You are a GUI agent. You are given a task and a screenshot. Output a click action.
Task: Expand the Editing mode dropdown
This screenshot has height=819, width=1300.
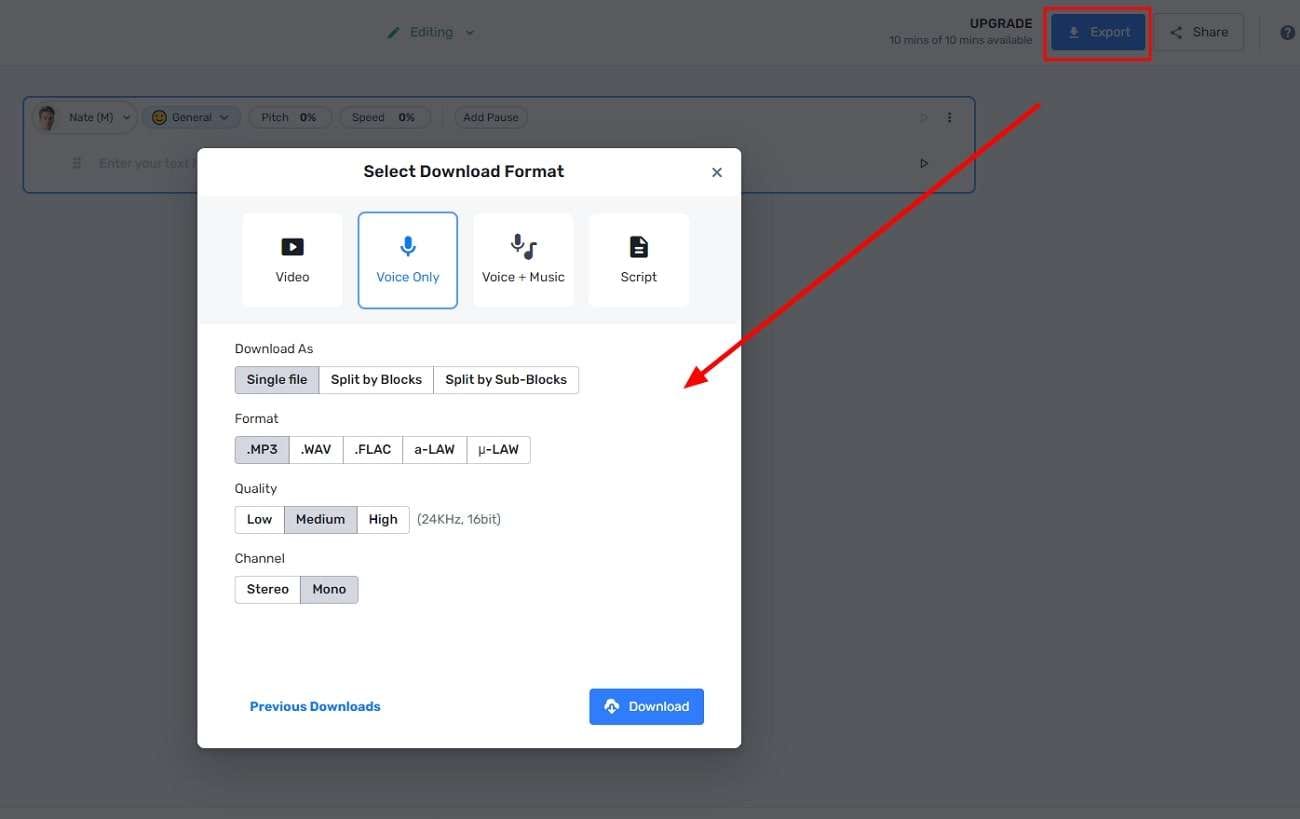pos(431,32)
